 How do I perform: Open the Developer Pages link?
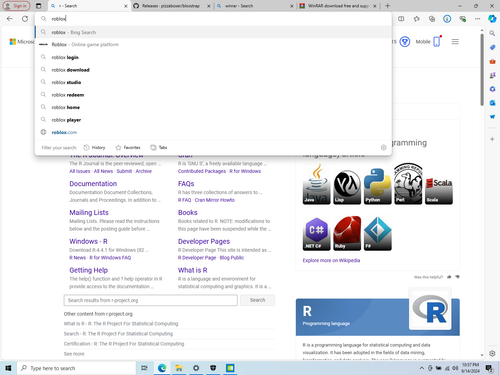(x=204, y=241)
